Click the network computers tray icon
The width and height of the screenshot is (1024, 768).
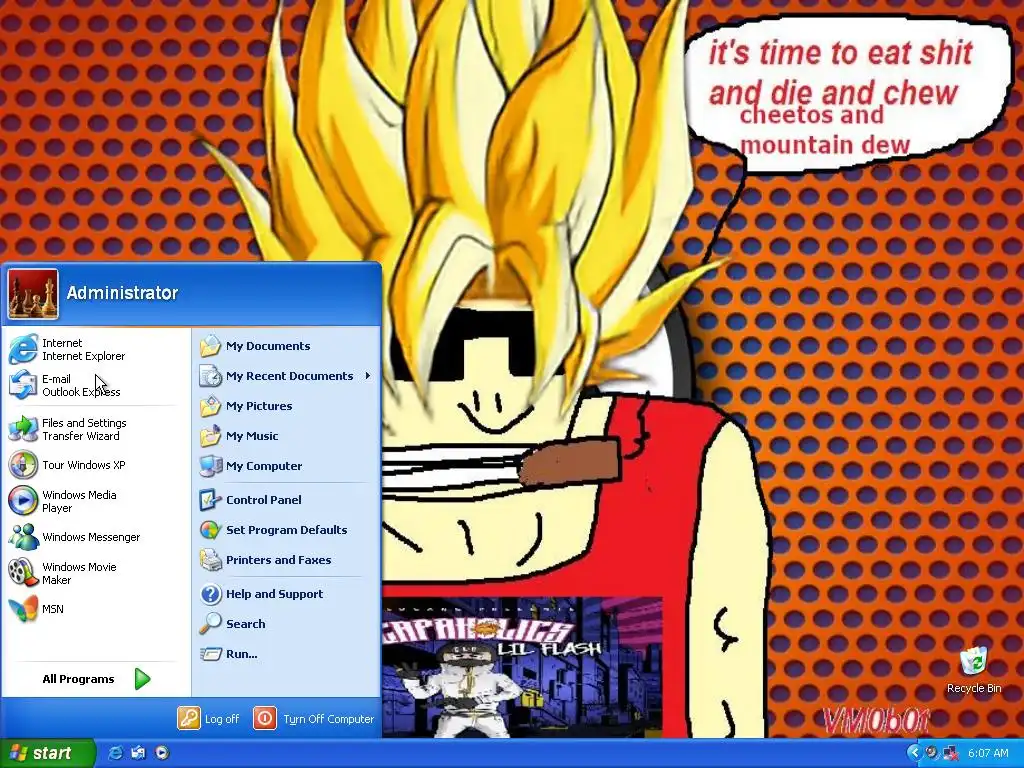pyautogui.click(x=950, y=753)
